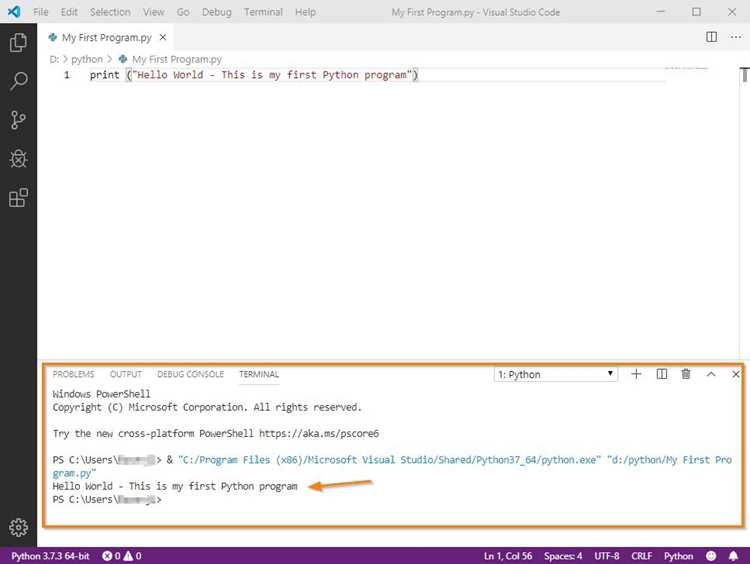Open the Search view in activity bar
Viewport: 750px width, 564px height.
coord(18,81)
